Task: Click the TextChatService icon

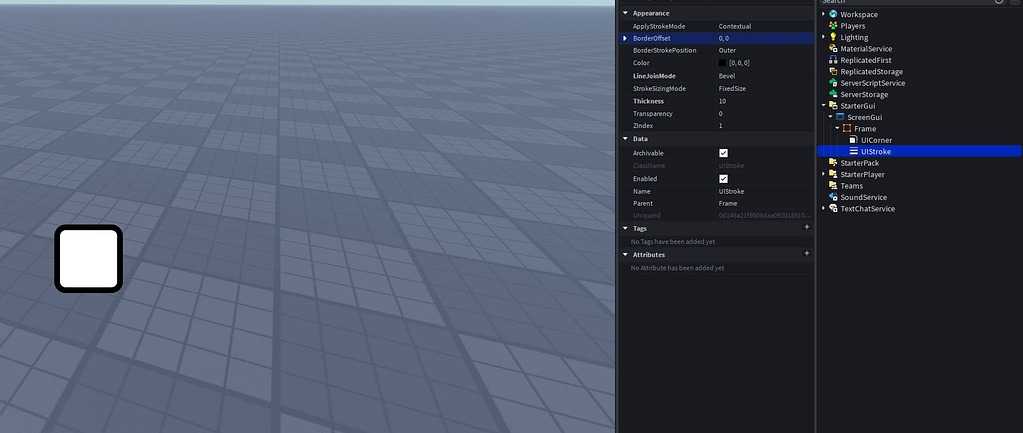Action: (x=833, y=208)
